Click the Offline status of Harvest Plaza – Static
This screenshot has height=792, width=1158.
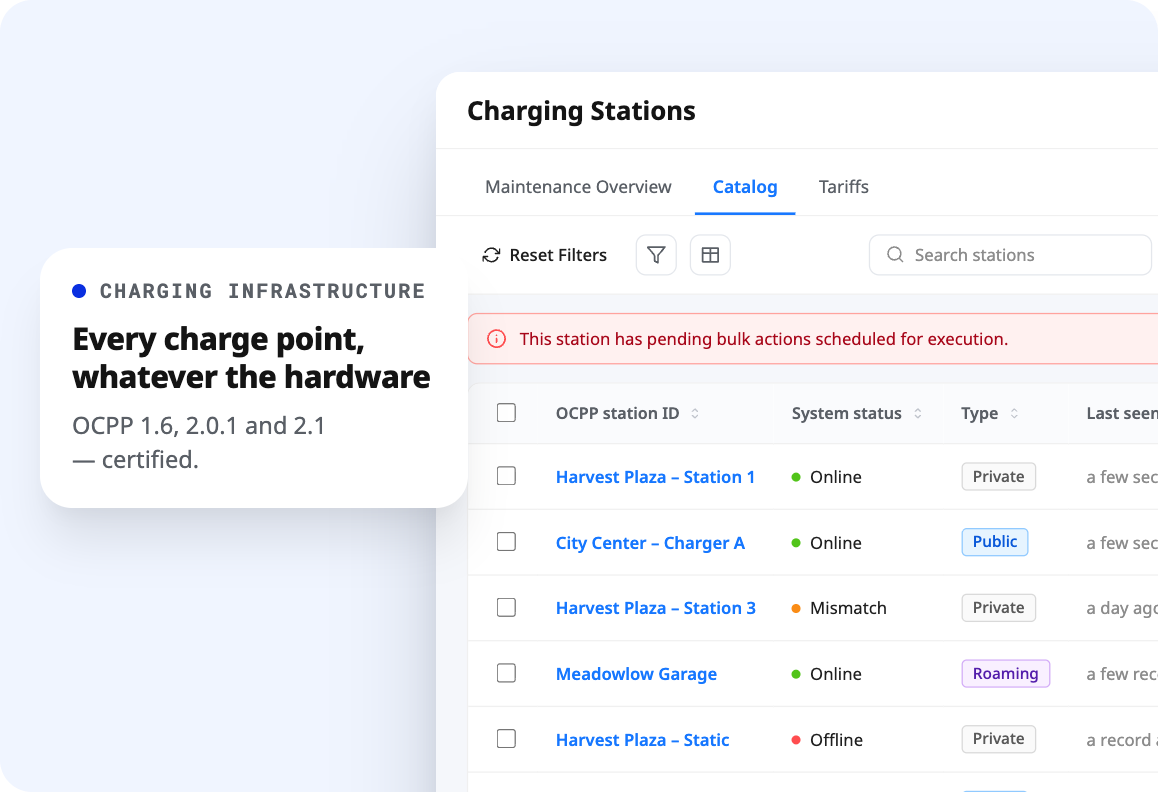pos(827,740)
